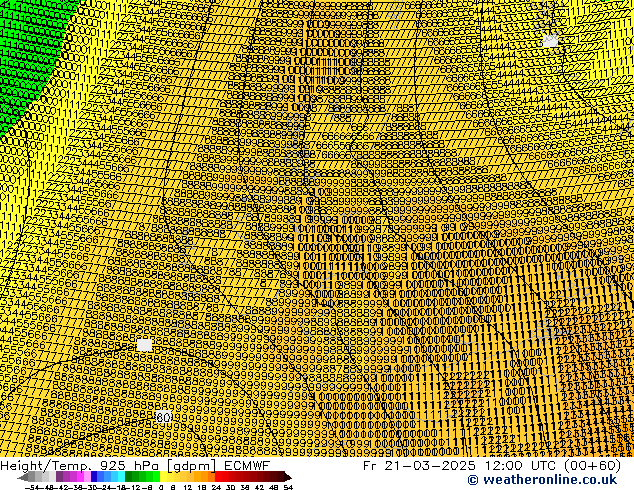Click the '80' contour label

pos(163,417)
